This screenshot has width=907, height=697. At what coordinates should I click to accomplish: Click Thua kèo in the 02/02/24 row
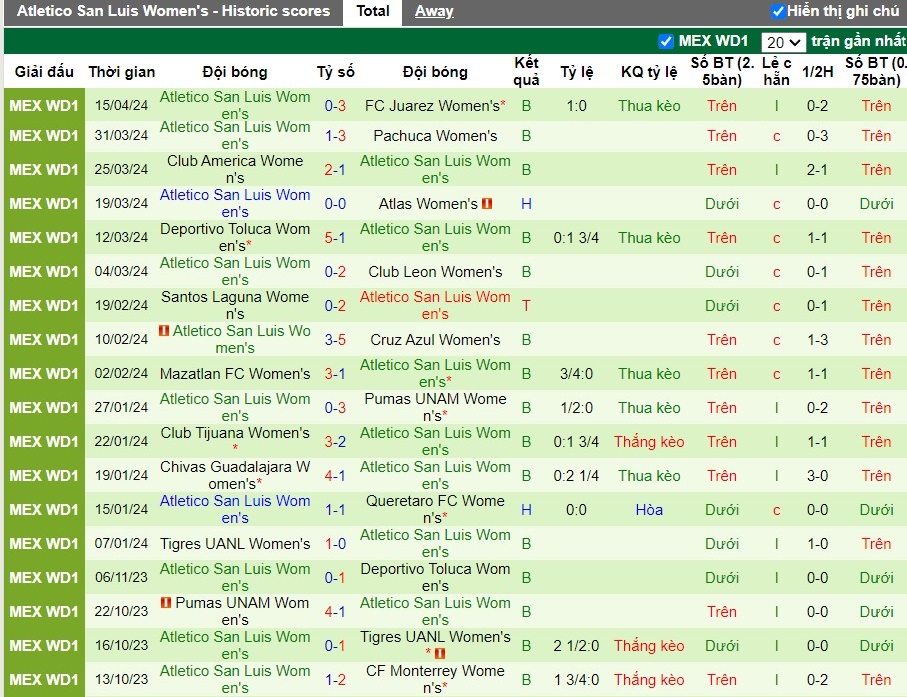coord(649,374)
